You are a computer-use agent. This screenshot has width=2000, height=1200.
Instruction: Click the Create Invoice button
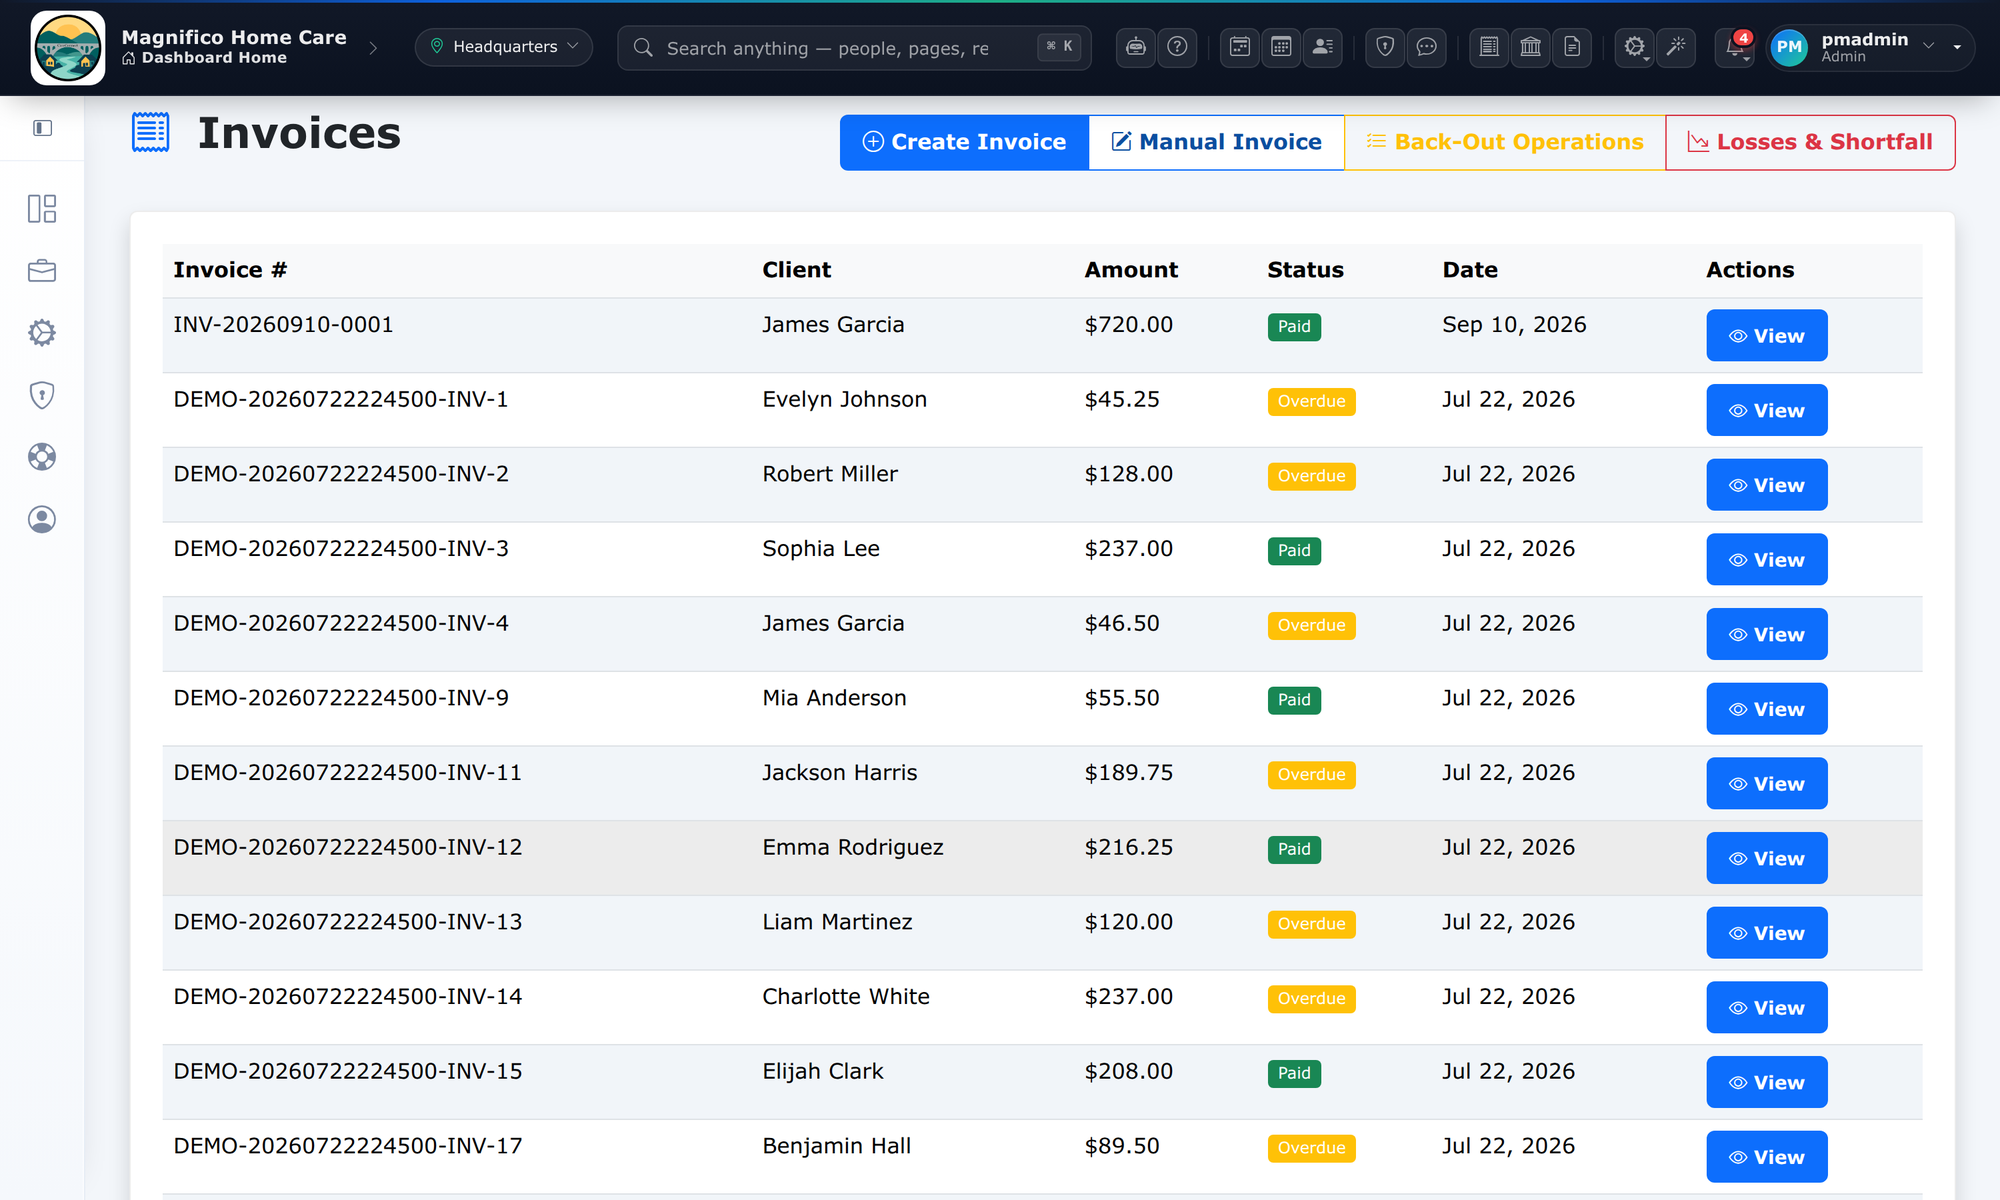coord(964,142)
